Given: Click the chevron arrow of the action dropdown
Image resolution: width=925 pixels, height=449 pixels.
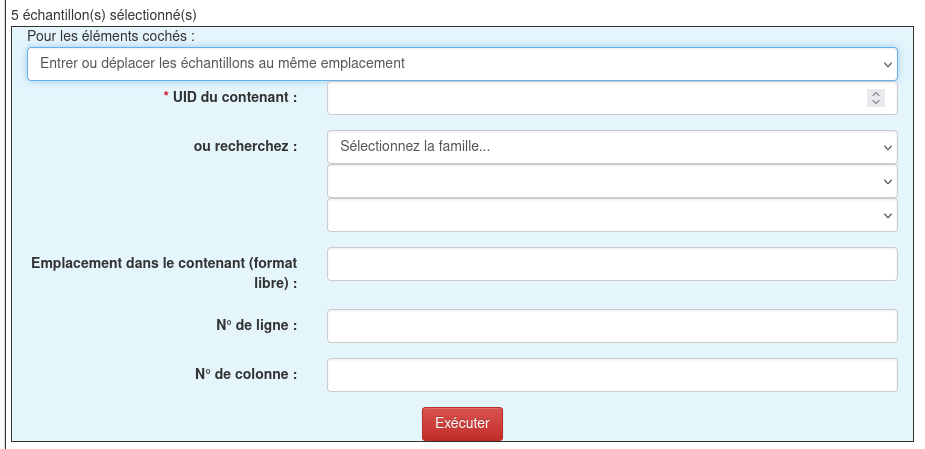Looking at the screenshot, I should point(887,64).
